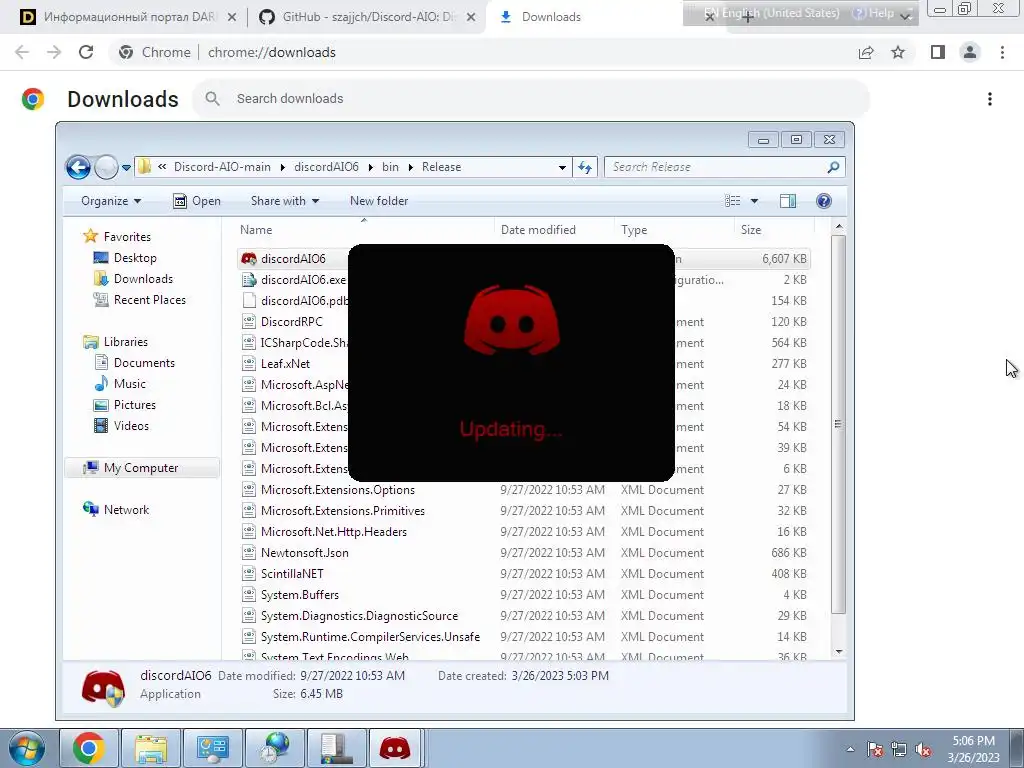Image resolution: width=1024 pixels, height=768 pixels.
Task: Click the Explorer back arrow button
Action: (x=78, y=167)
